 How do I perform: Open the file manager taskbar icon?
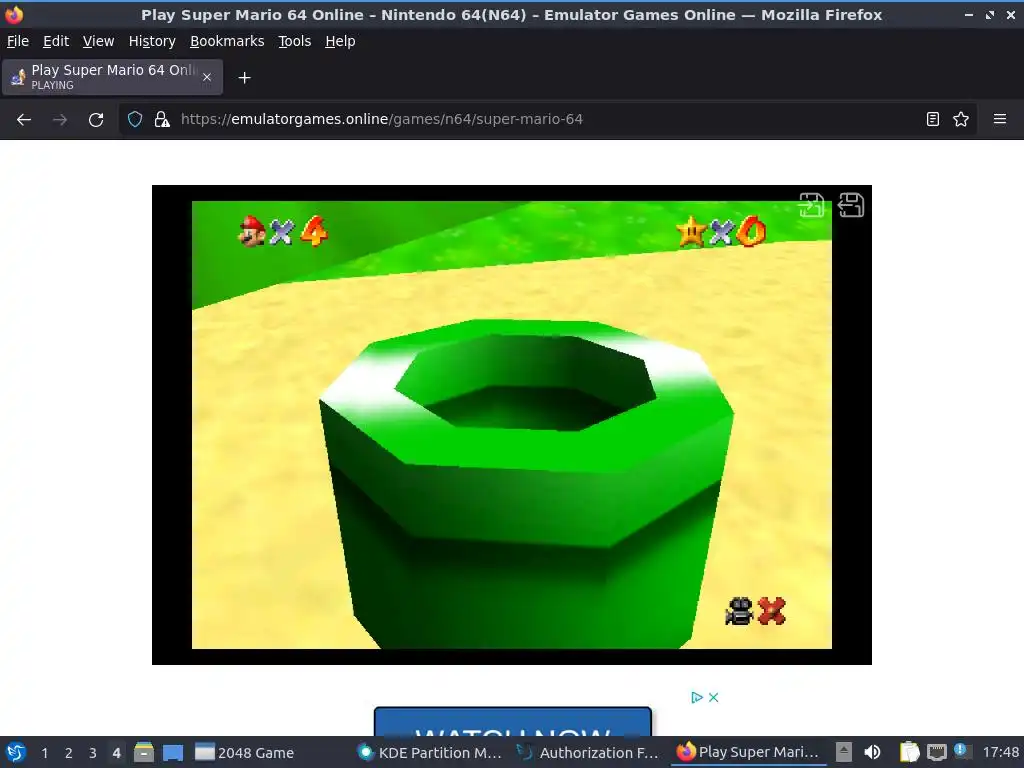[x=144, y=752]
